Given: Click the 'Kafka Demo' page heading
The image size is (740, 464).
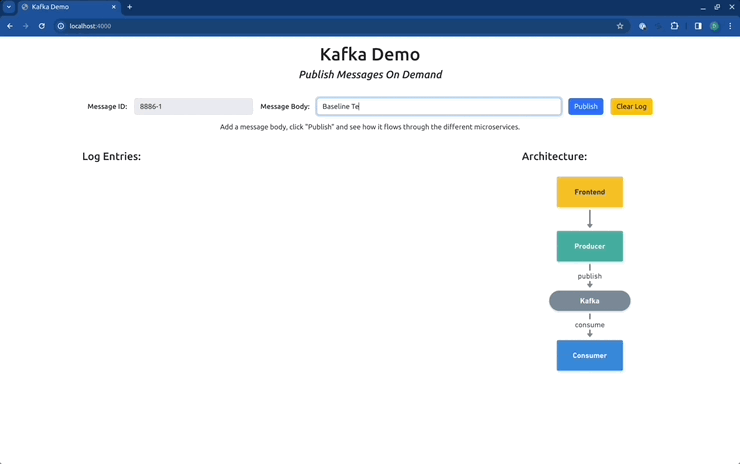Looking at the screenshot, I should [370, 54].
